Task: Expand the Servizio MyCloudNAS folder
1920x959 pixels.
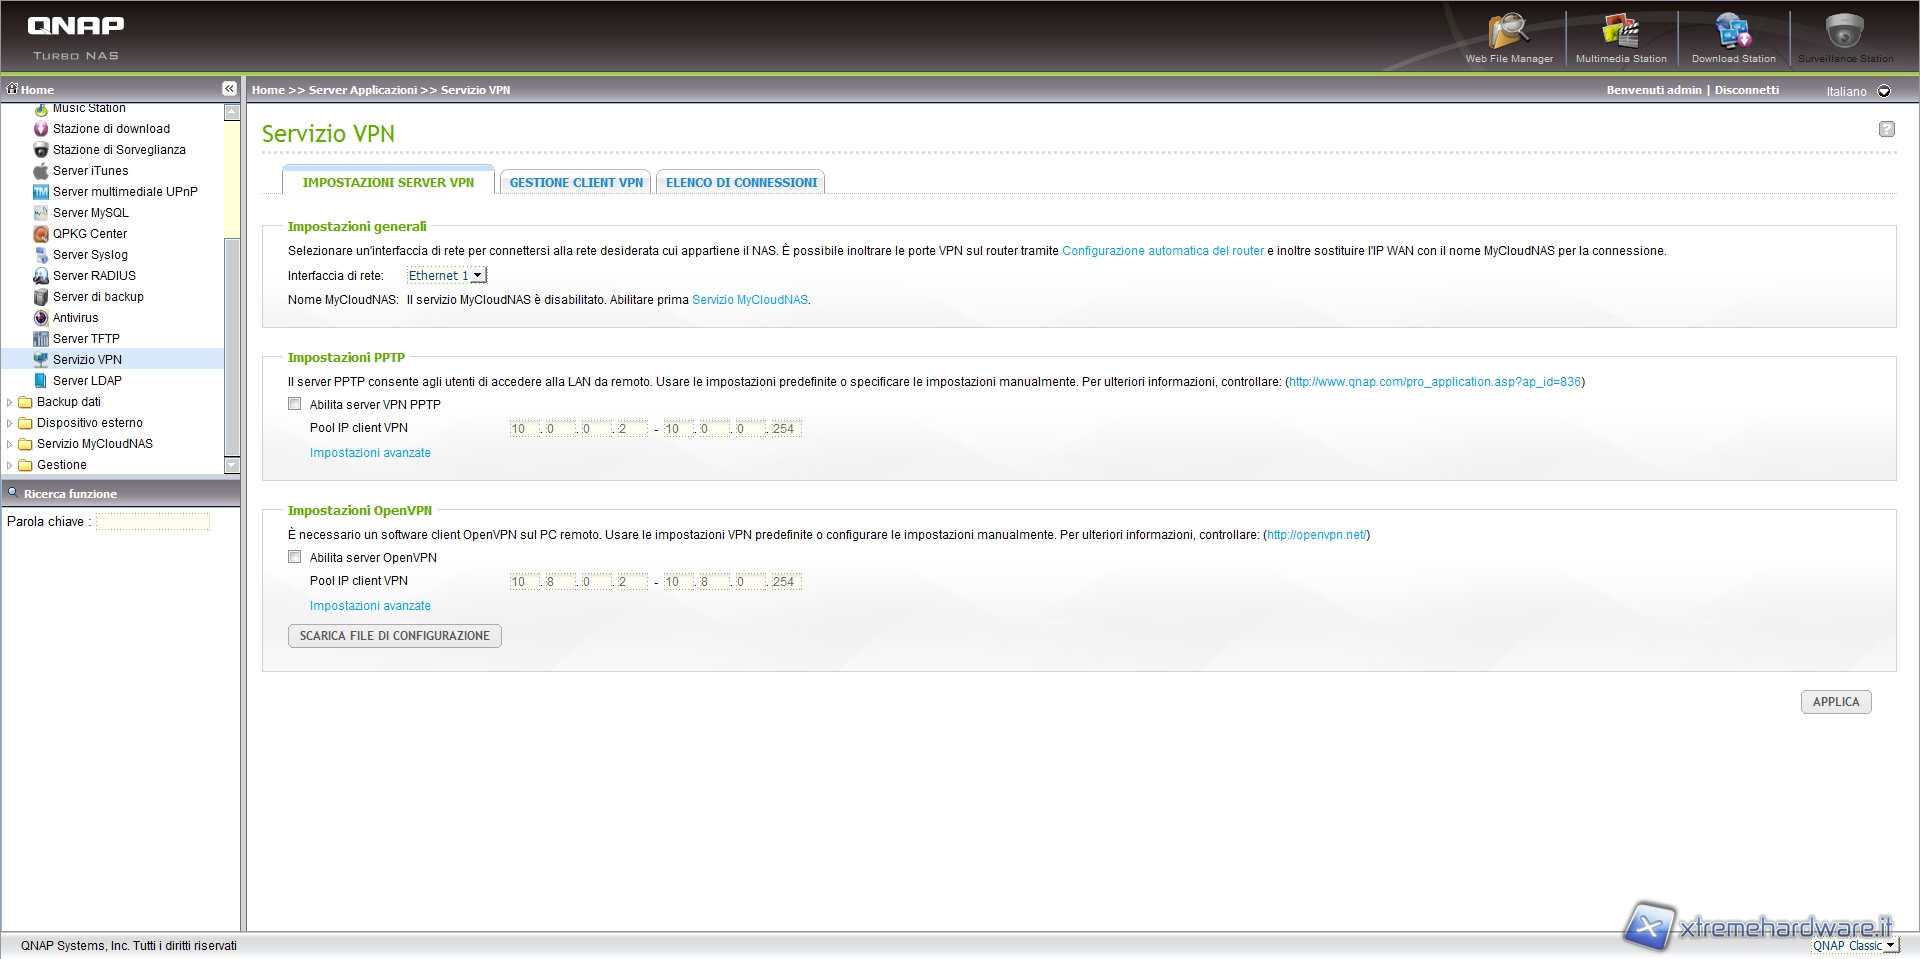Action: pos(10,444)
